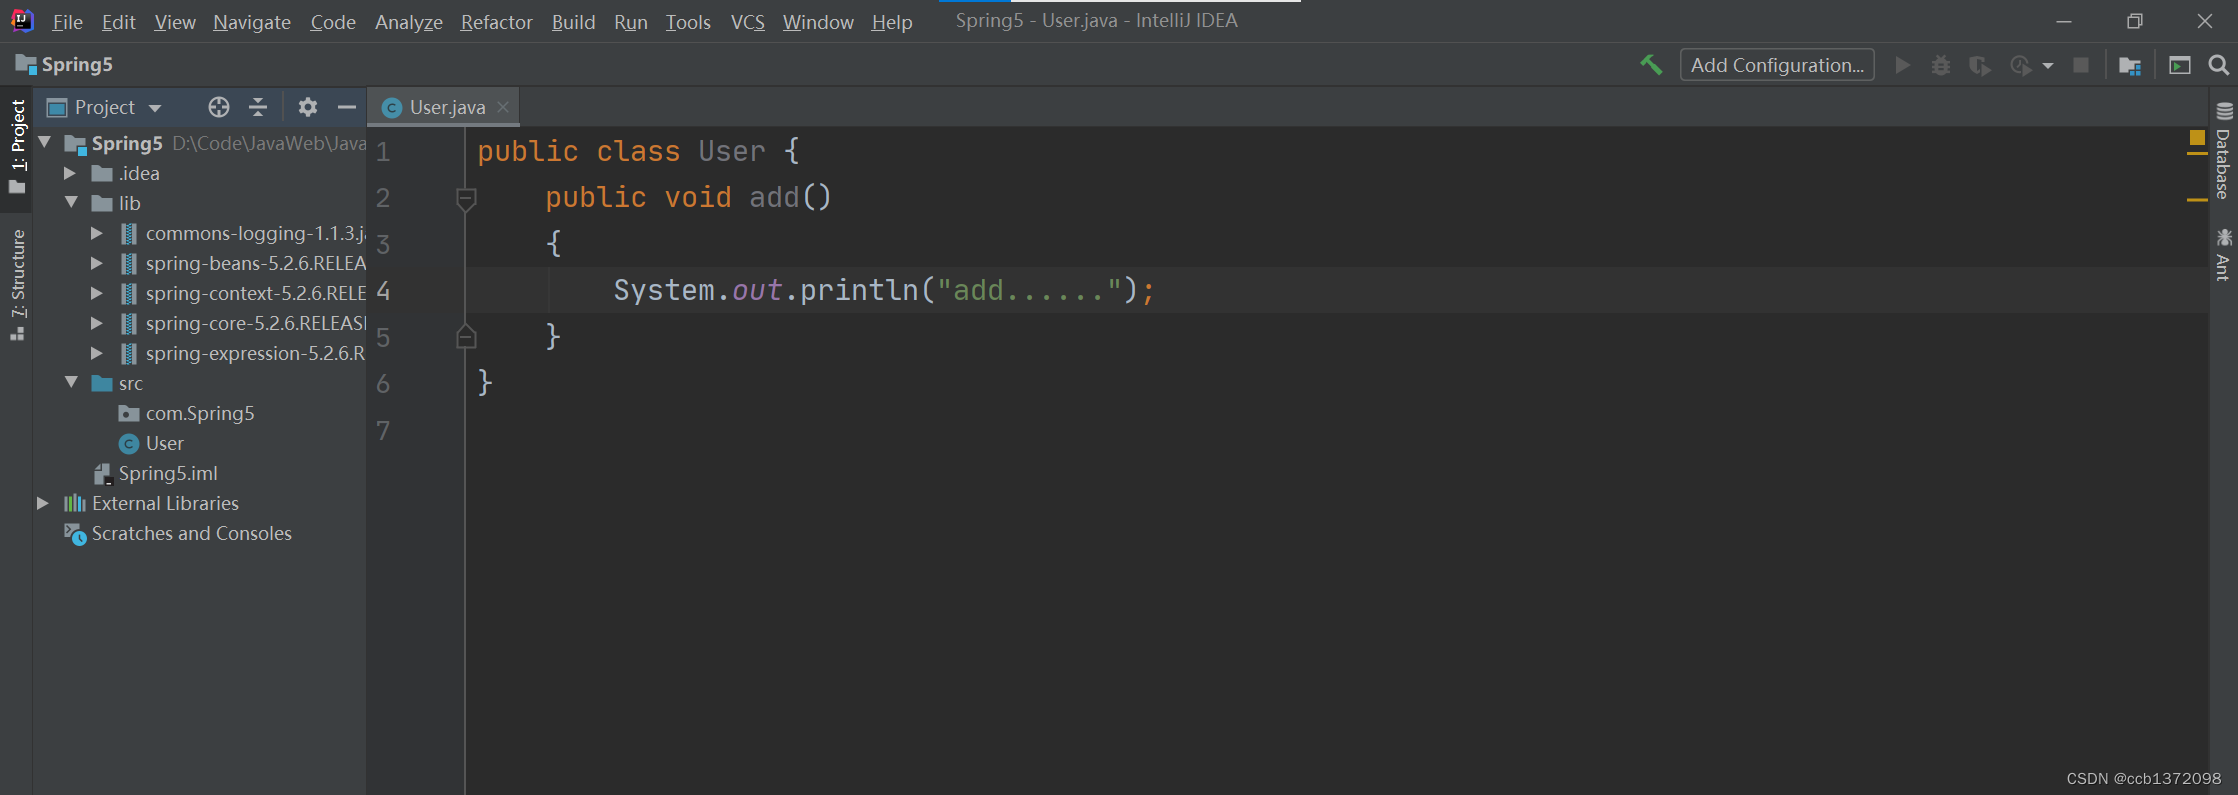The image size is (2238, 795).
Task: Open the Project Structure icon
Action: tap(2130, 65)
